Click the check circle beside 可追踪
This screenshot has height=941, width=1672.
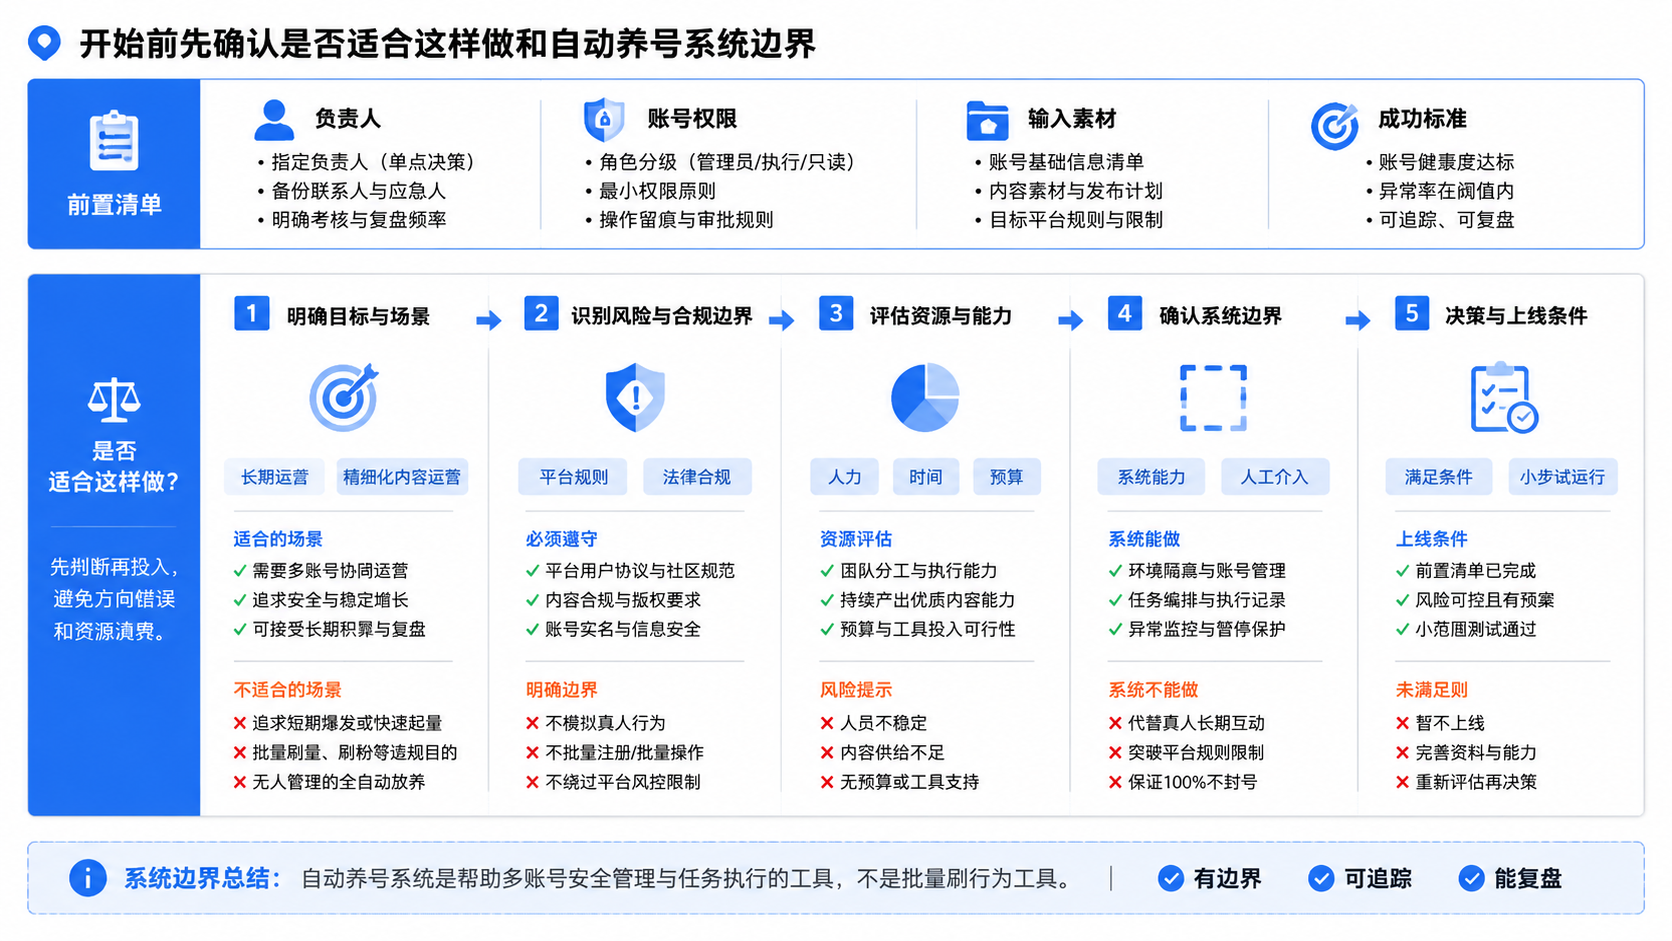(1321, 878)
